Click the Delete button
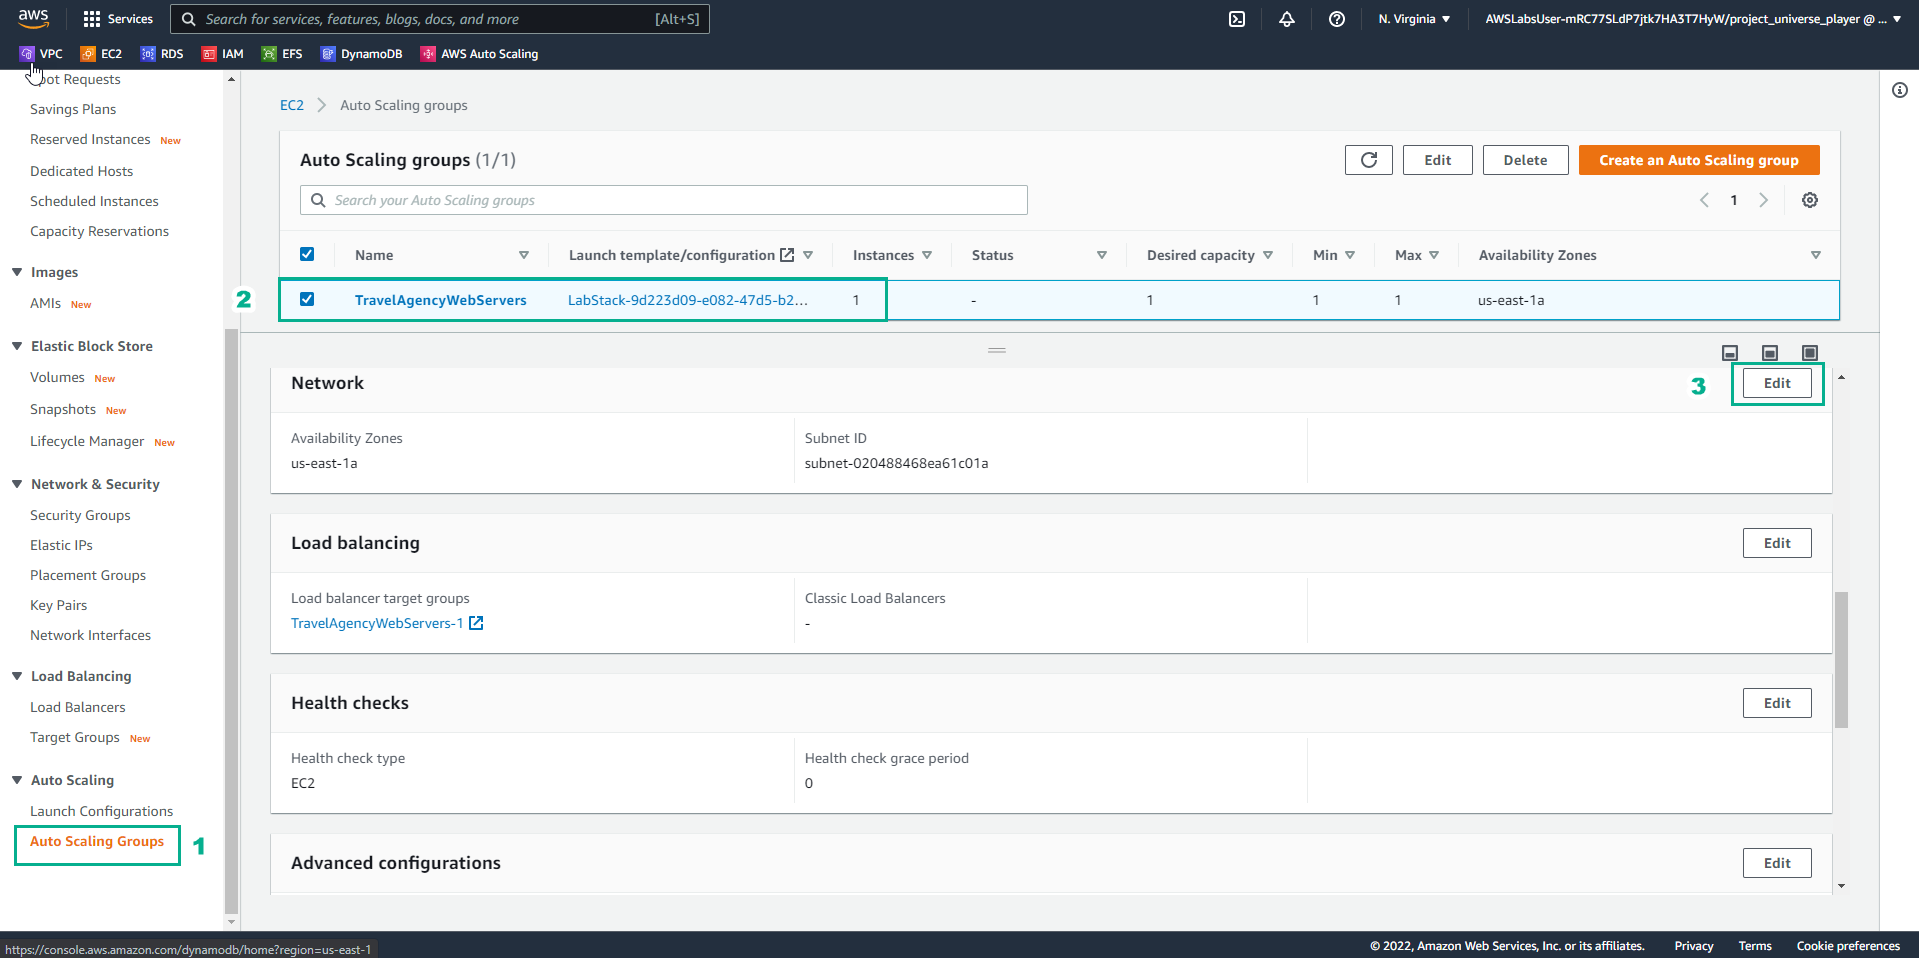The image size is (1919, 958). click(1525, 160)
